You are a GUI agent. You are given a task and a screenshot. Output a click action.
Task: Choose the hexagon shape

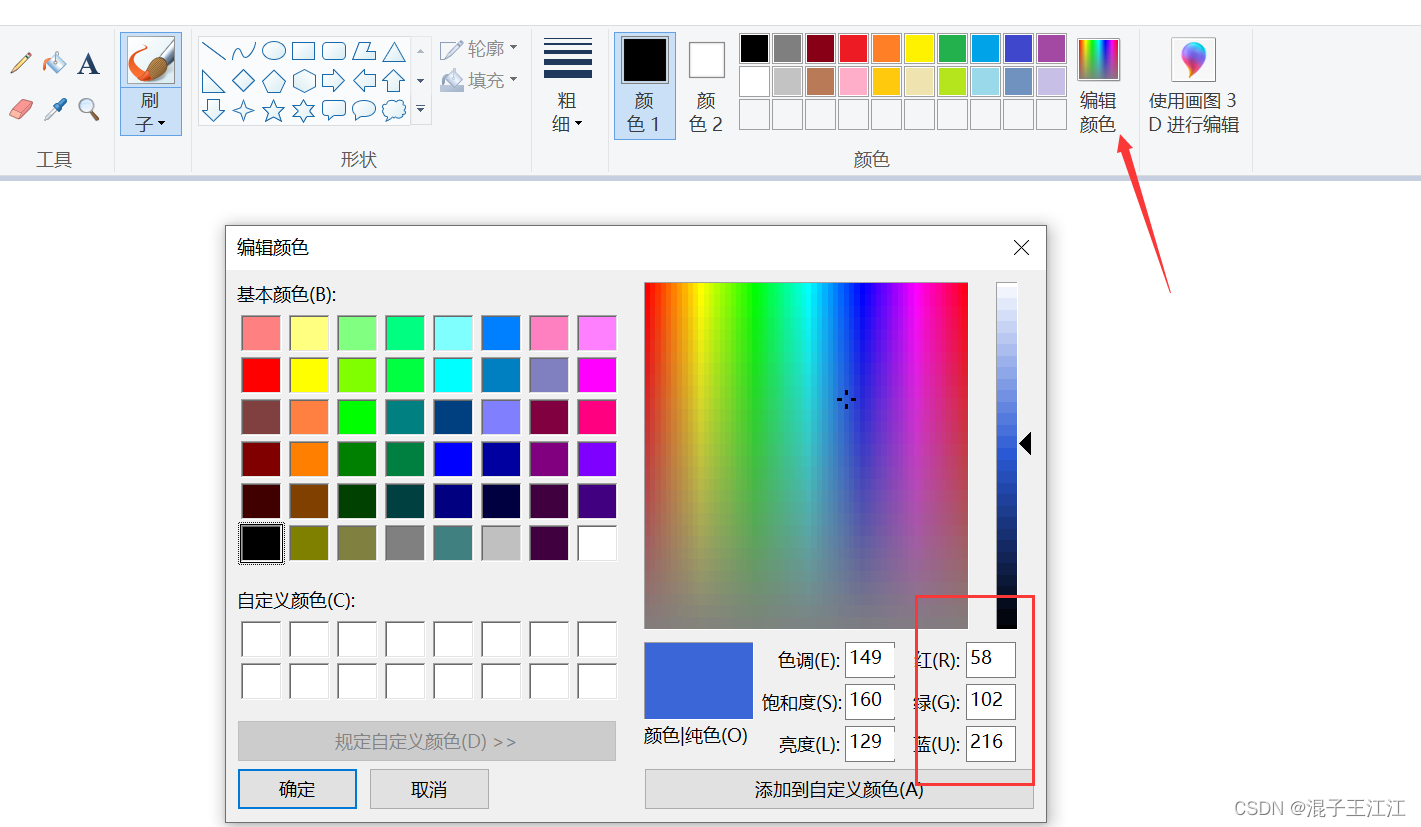303,81
